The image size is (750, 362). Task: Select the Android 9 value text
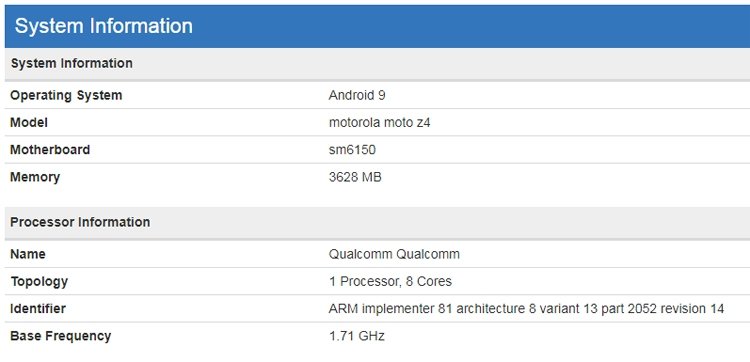click(357, 95)
